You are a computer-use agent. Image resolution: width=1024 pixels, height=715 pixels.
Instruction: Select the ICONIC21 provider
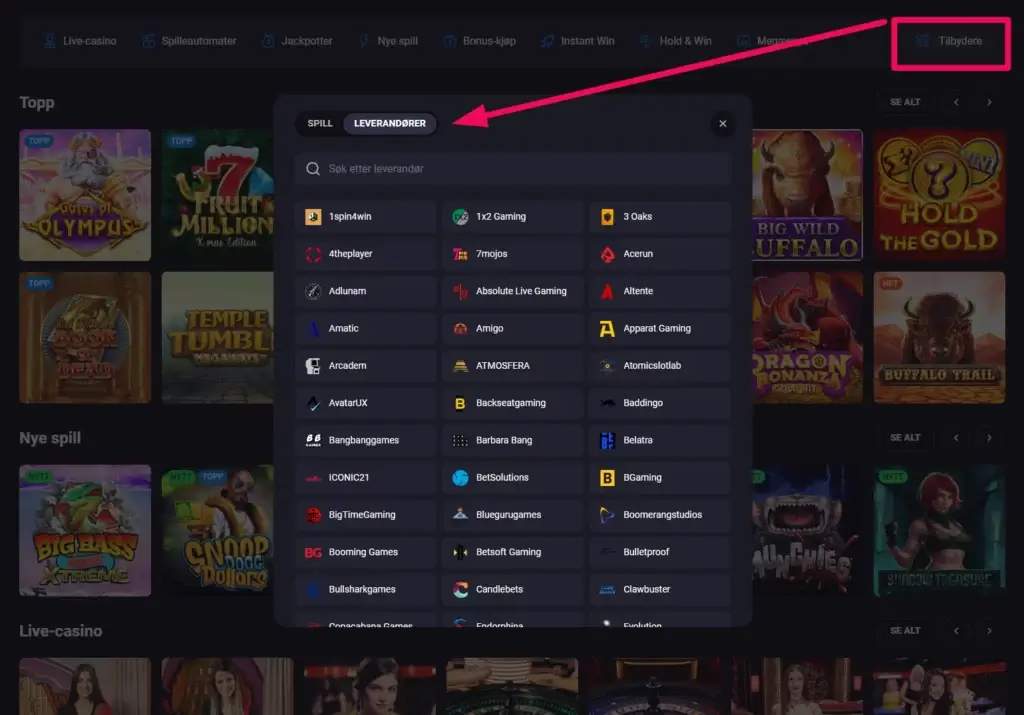[x=365, y=477]
